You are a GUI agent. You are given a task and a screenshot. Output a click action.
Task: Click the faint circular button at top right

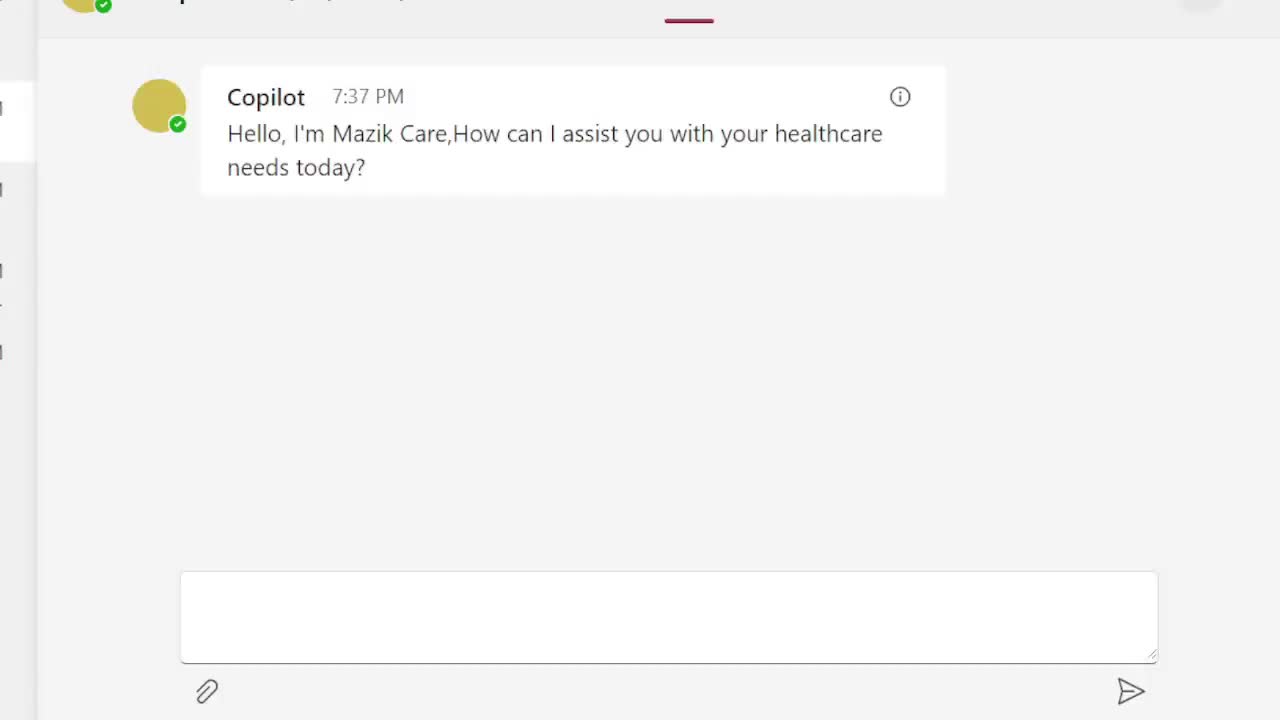pos(1201,4)
